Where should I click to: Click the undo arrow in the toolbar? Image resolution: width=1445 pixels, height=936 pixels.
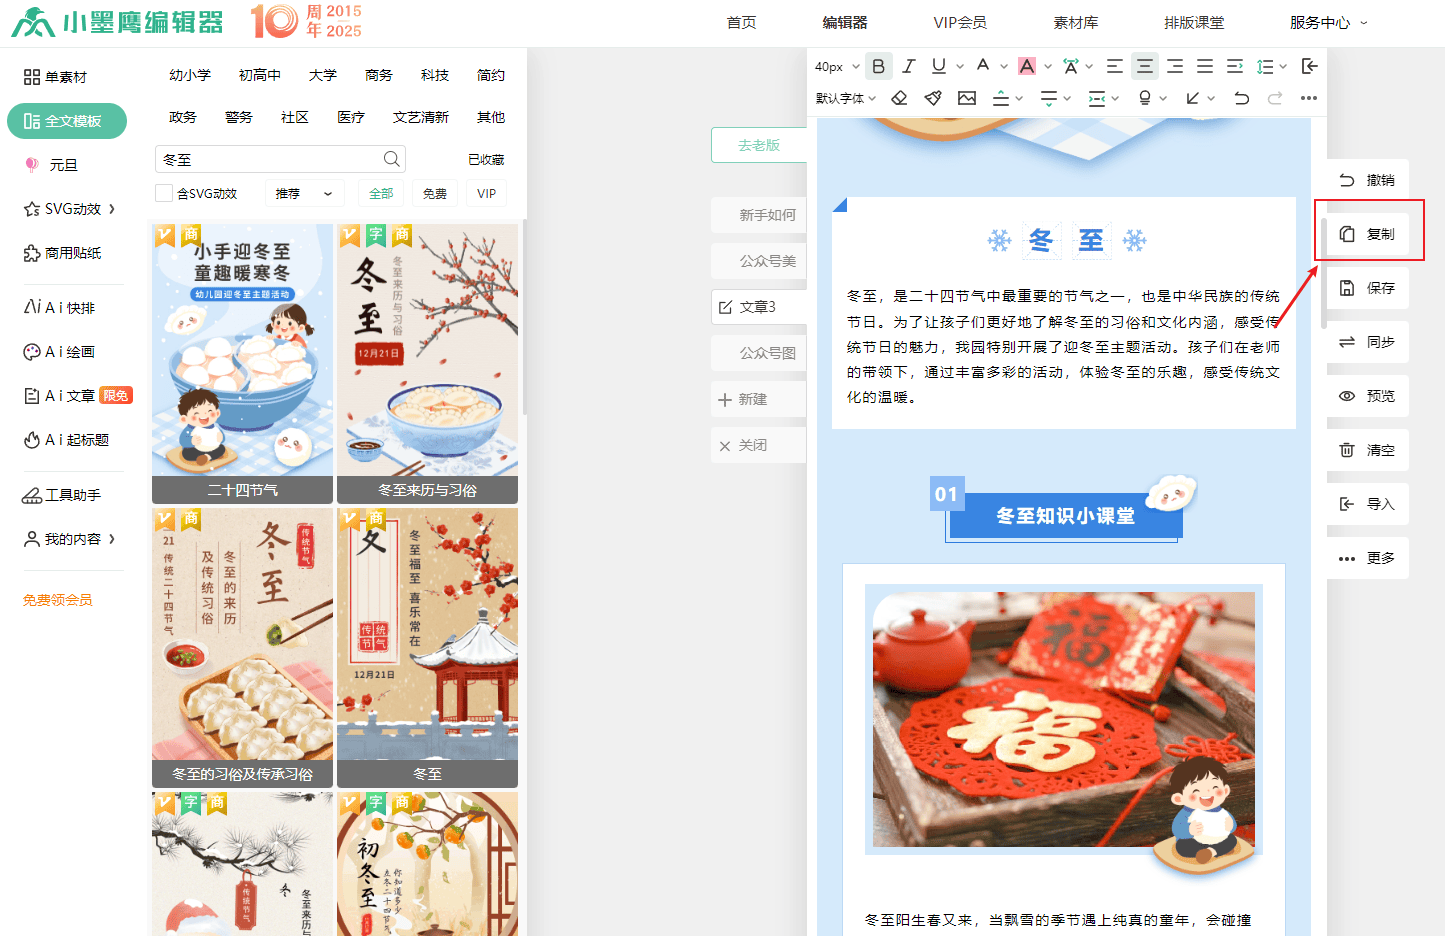click(1241, 98)
